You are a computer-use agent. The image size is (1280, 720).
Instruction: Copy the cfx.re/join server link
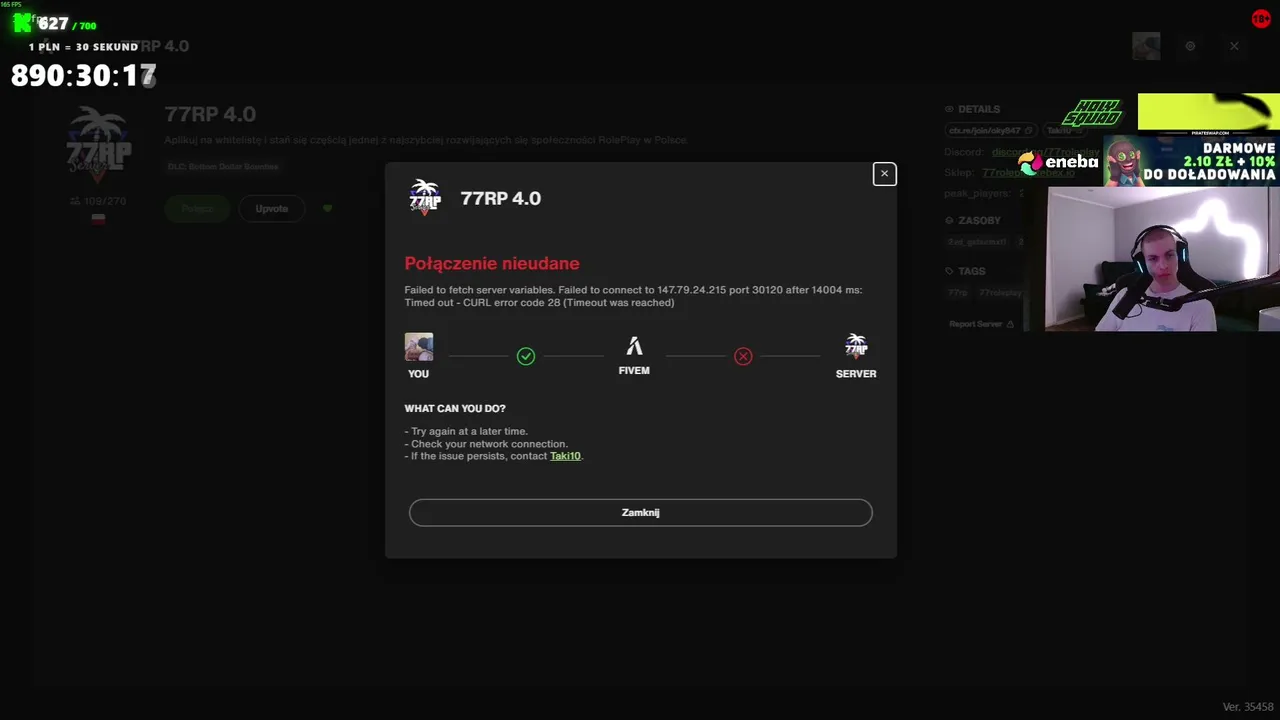pos(990,131)
